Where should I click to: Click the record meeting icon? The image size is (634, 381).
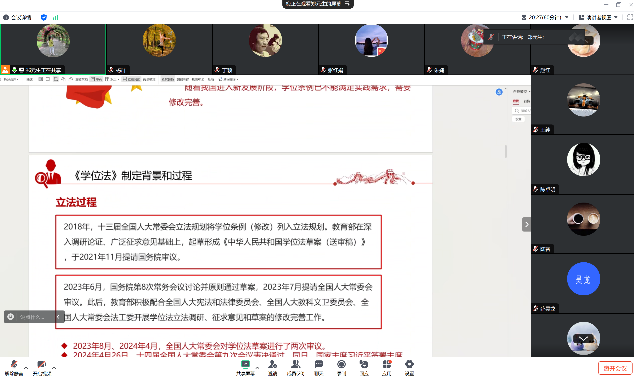342,368
